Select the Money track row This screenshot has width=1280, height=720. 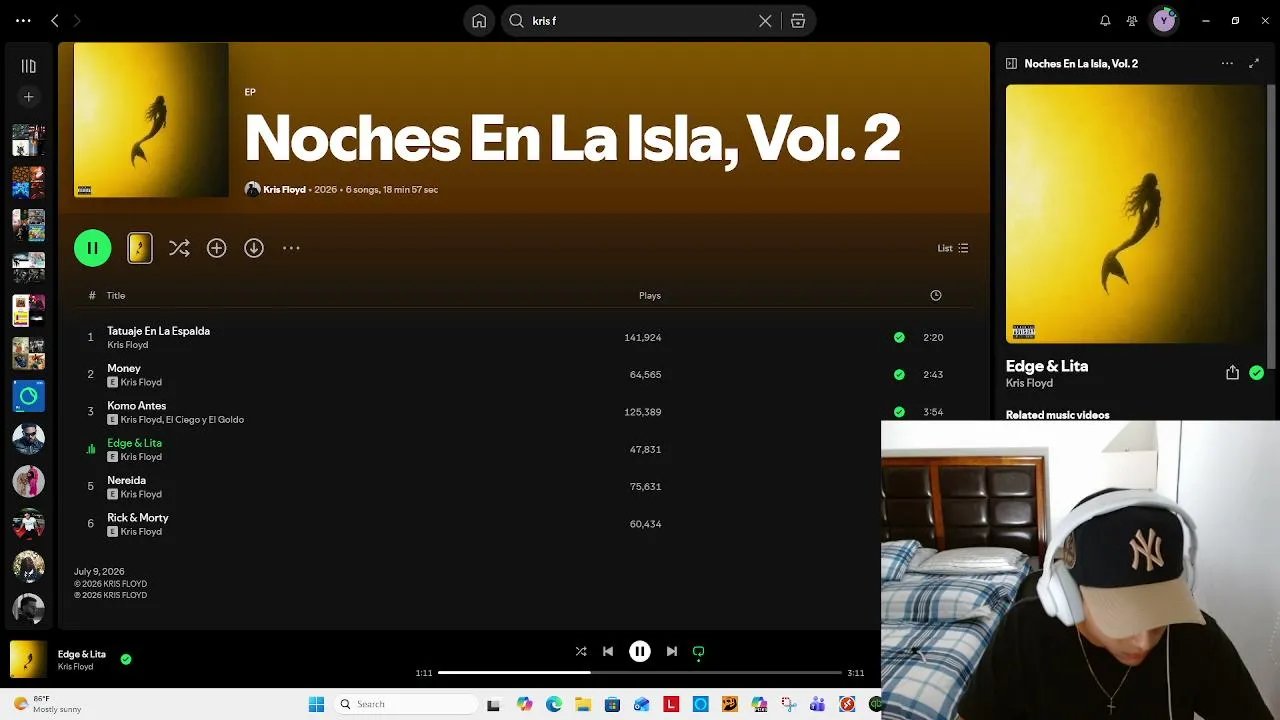coord(523,374)
